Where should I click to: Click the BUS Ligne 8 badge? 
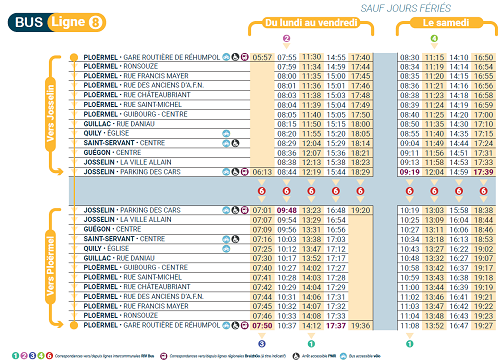coord(57,22)
